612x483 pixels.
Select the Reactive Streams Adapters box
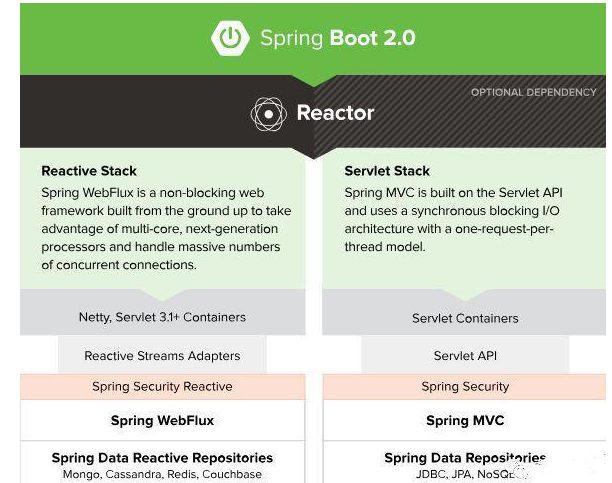[162, 355]
